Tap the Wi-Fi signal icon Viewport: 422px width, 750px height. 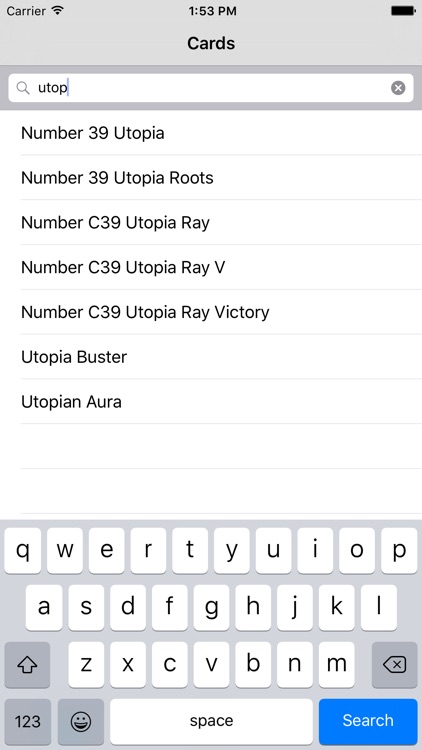[x=58, y=11]
